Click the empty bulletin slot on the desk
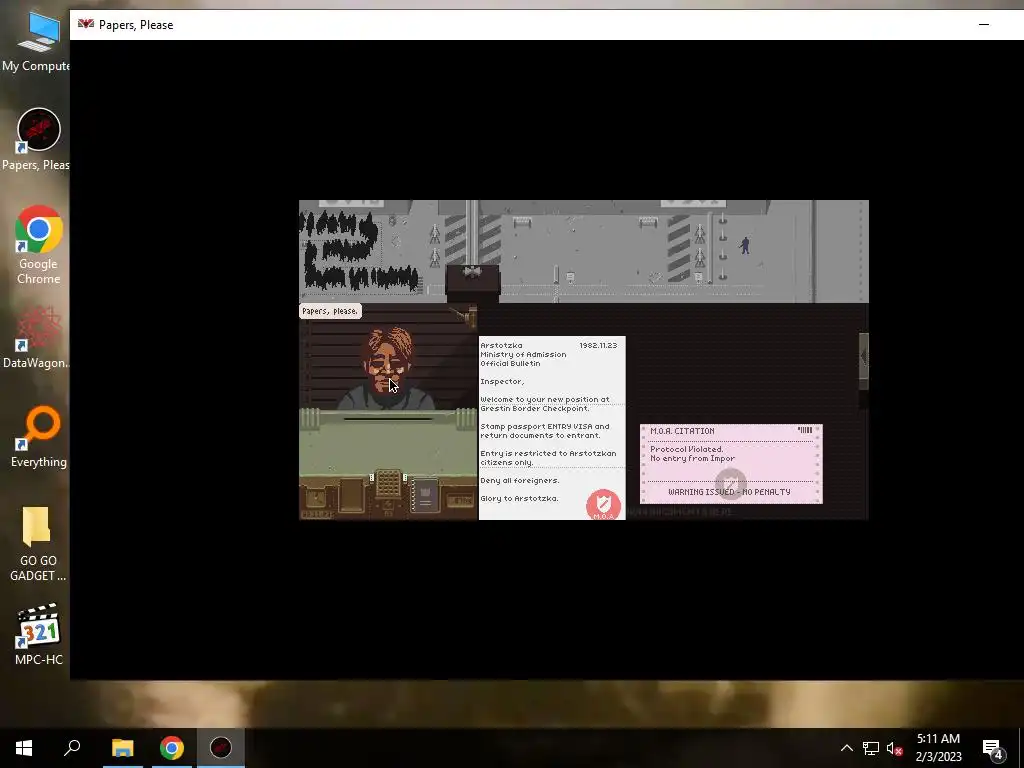The width and height of the screenshot is (1024, 768). click(x=351, y=494)
